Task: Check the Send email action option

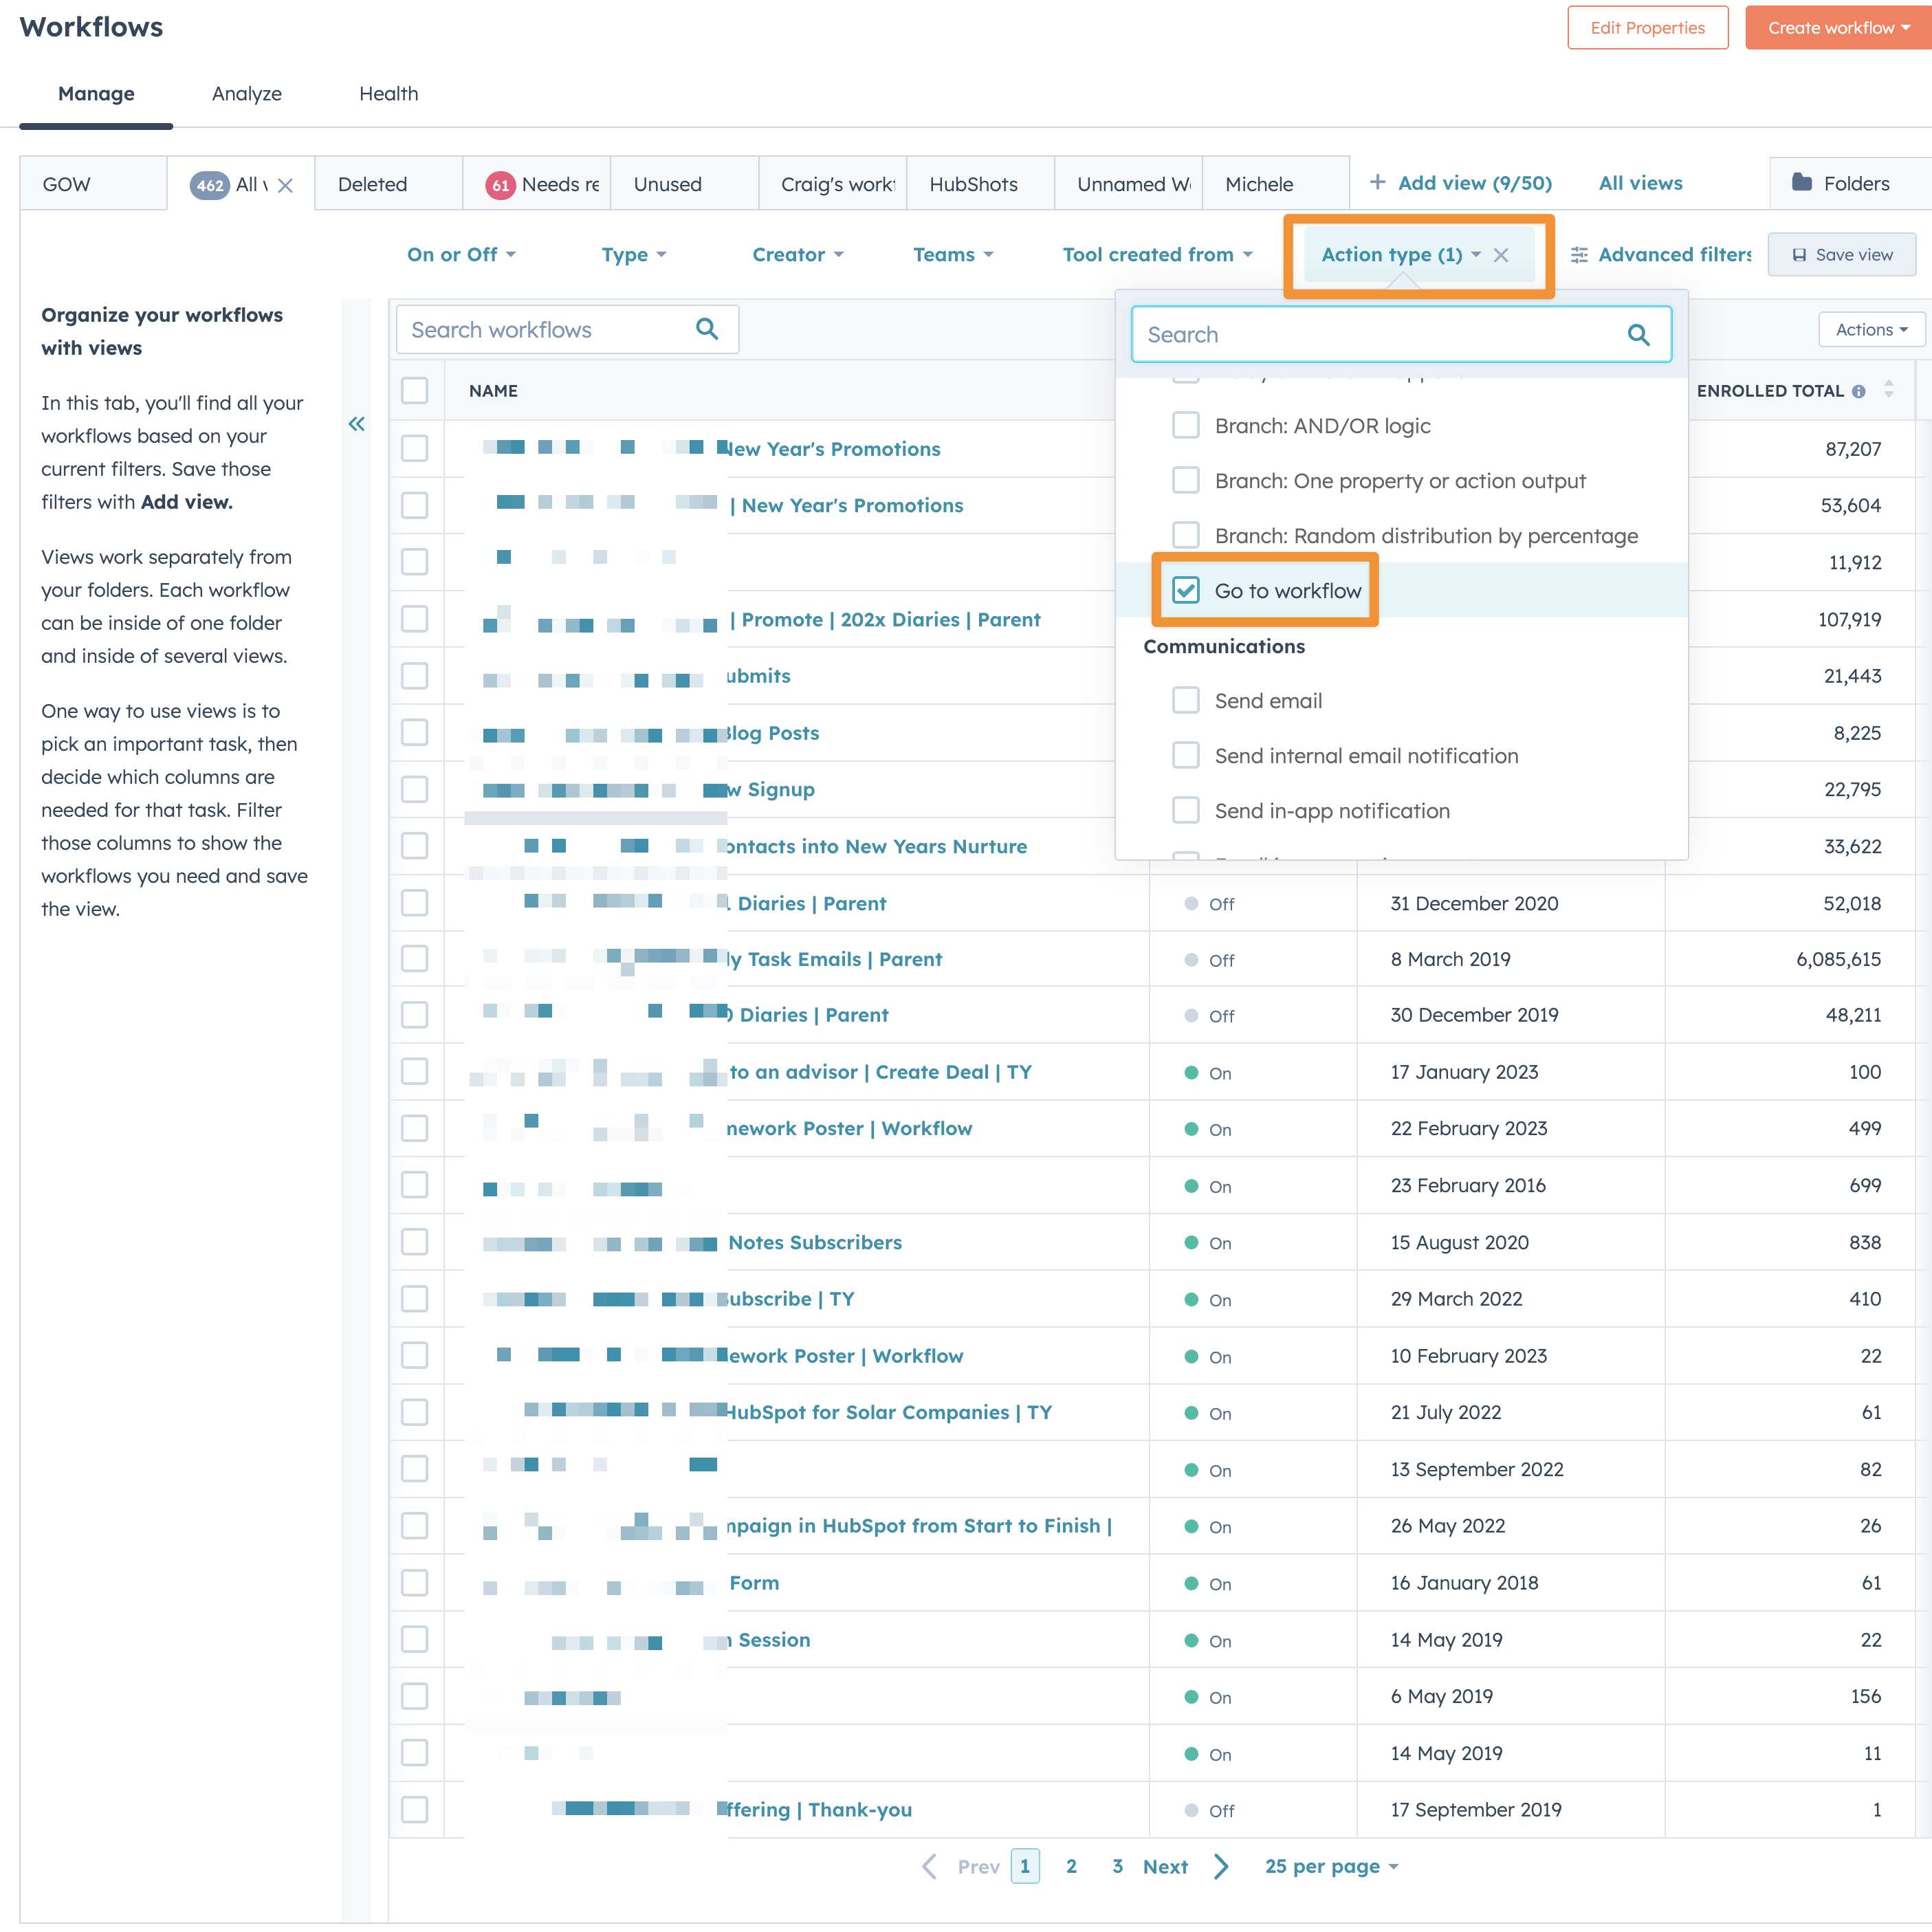Action: tap(1186, 700)
